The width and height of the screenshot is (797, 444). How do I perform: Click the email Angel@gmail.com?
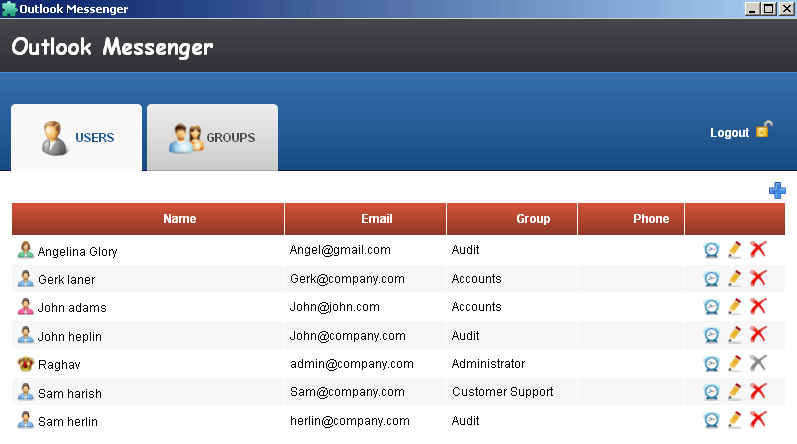340,250
